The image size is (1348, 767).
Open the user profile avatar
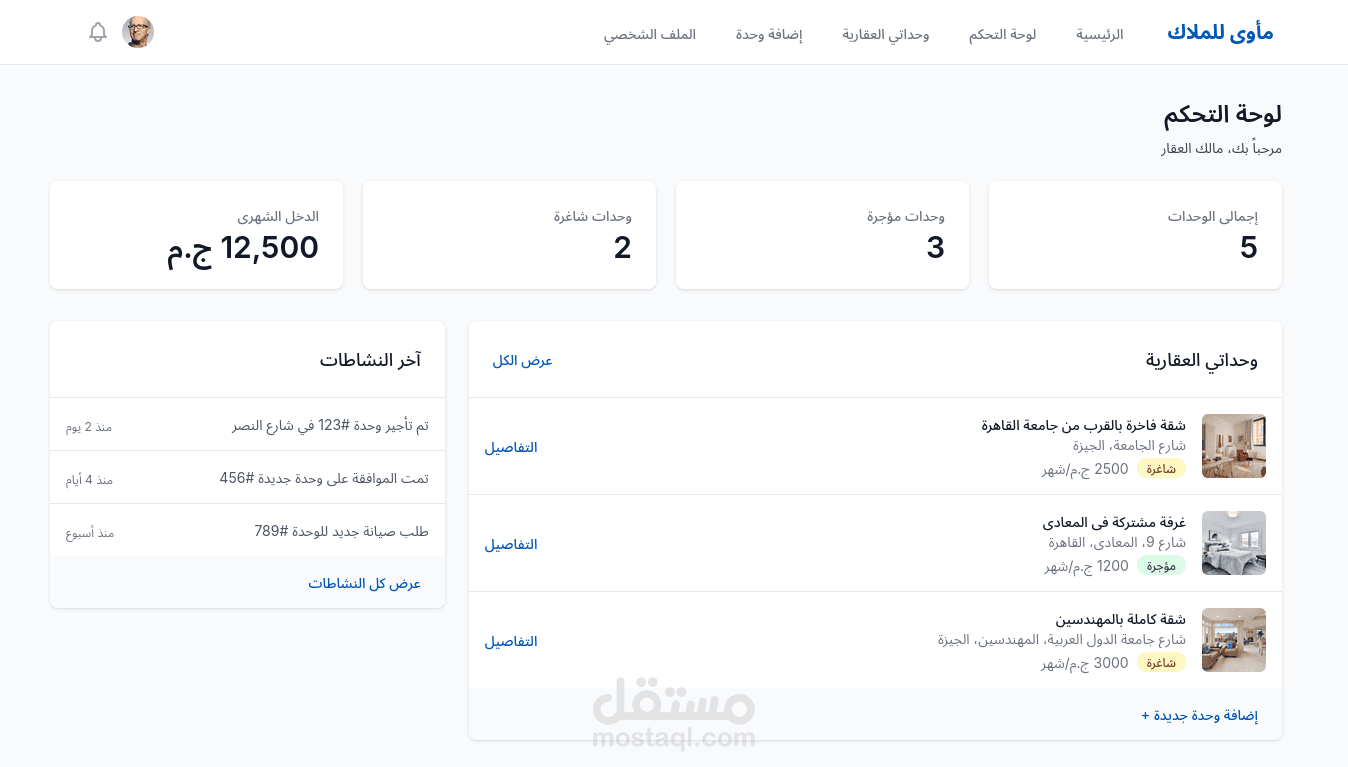click(138, 32)
